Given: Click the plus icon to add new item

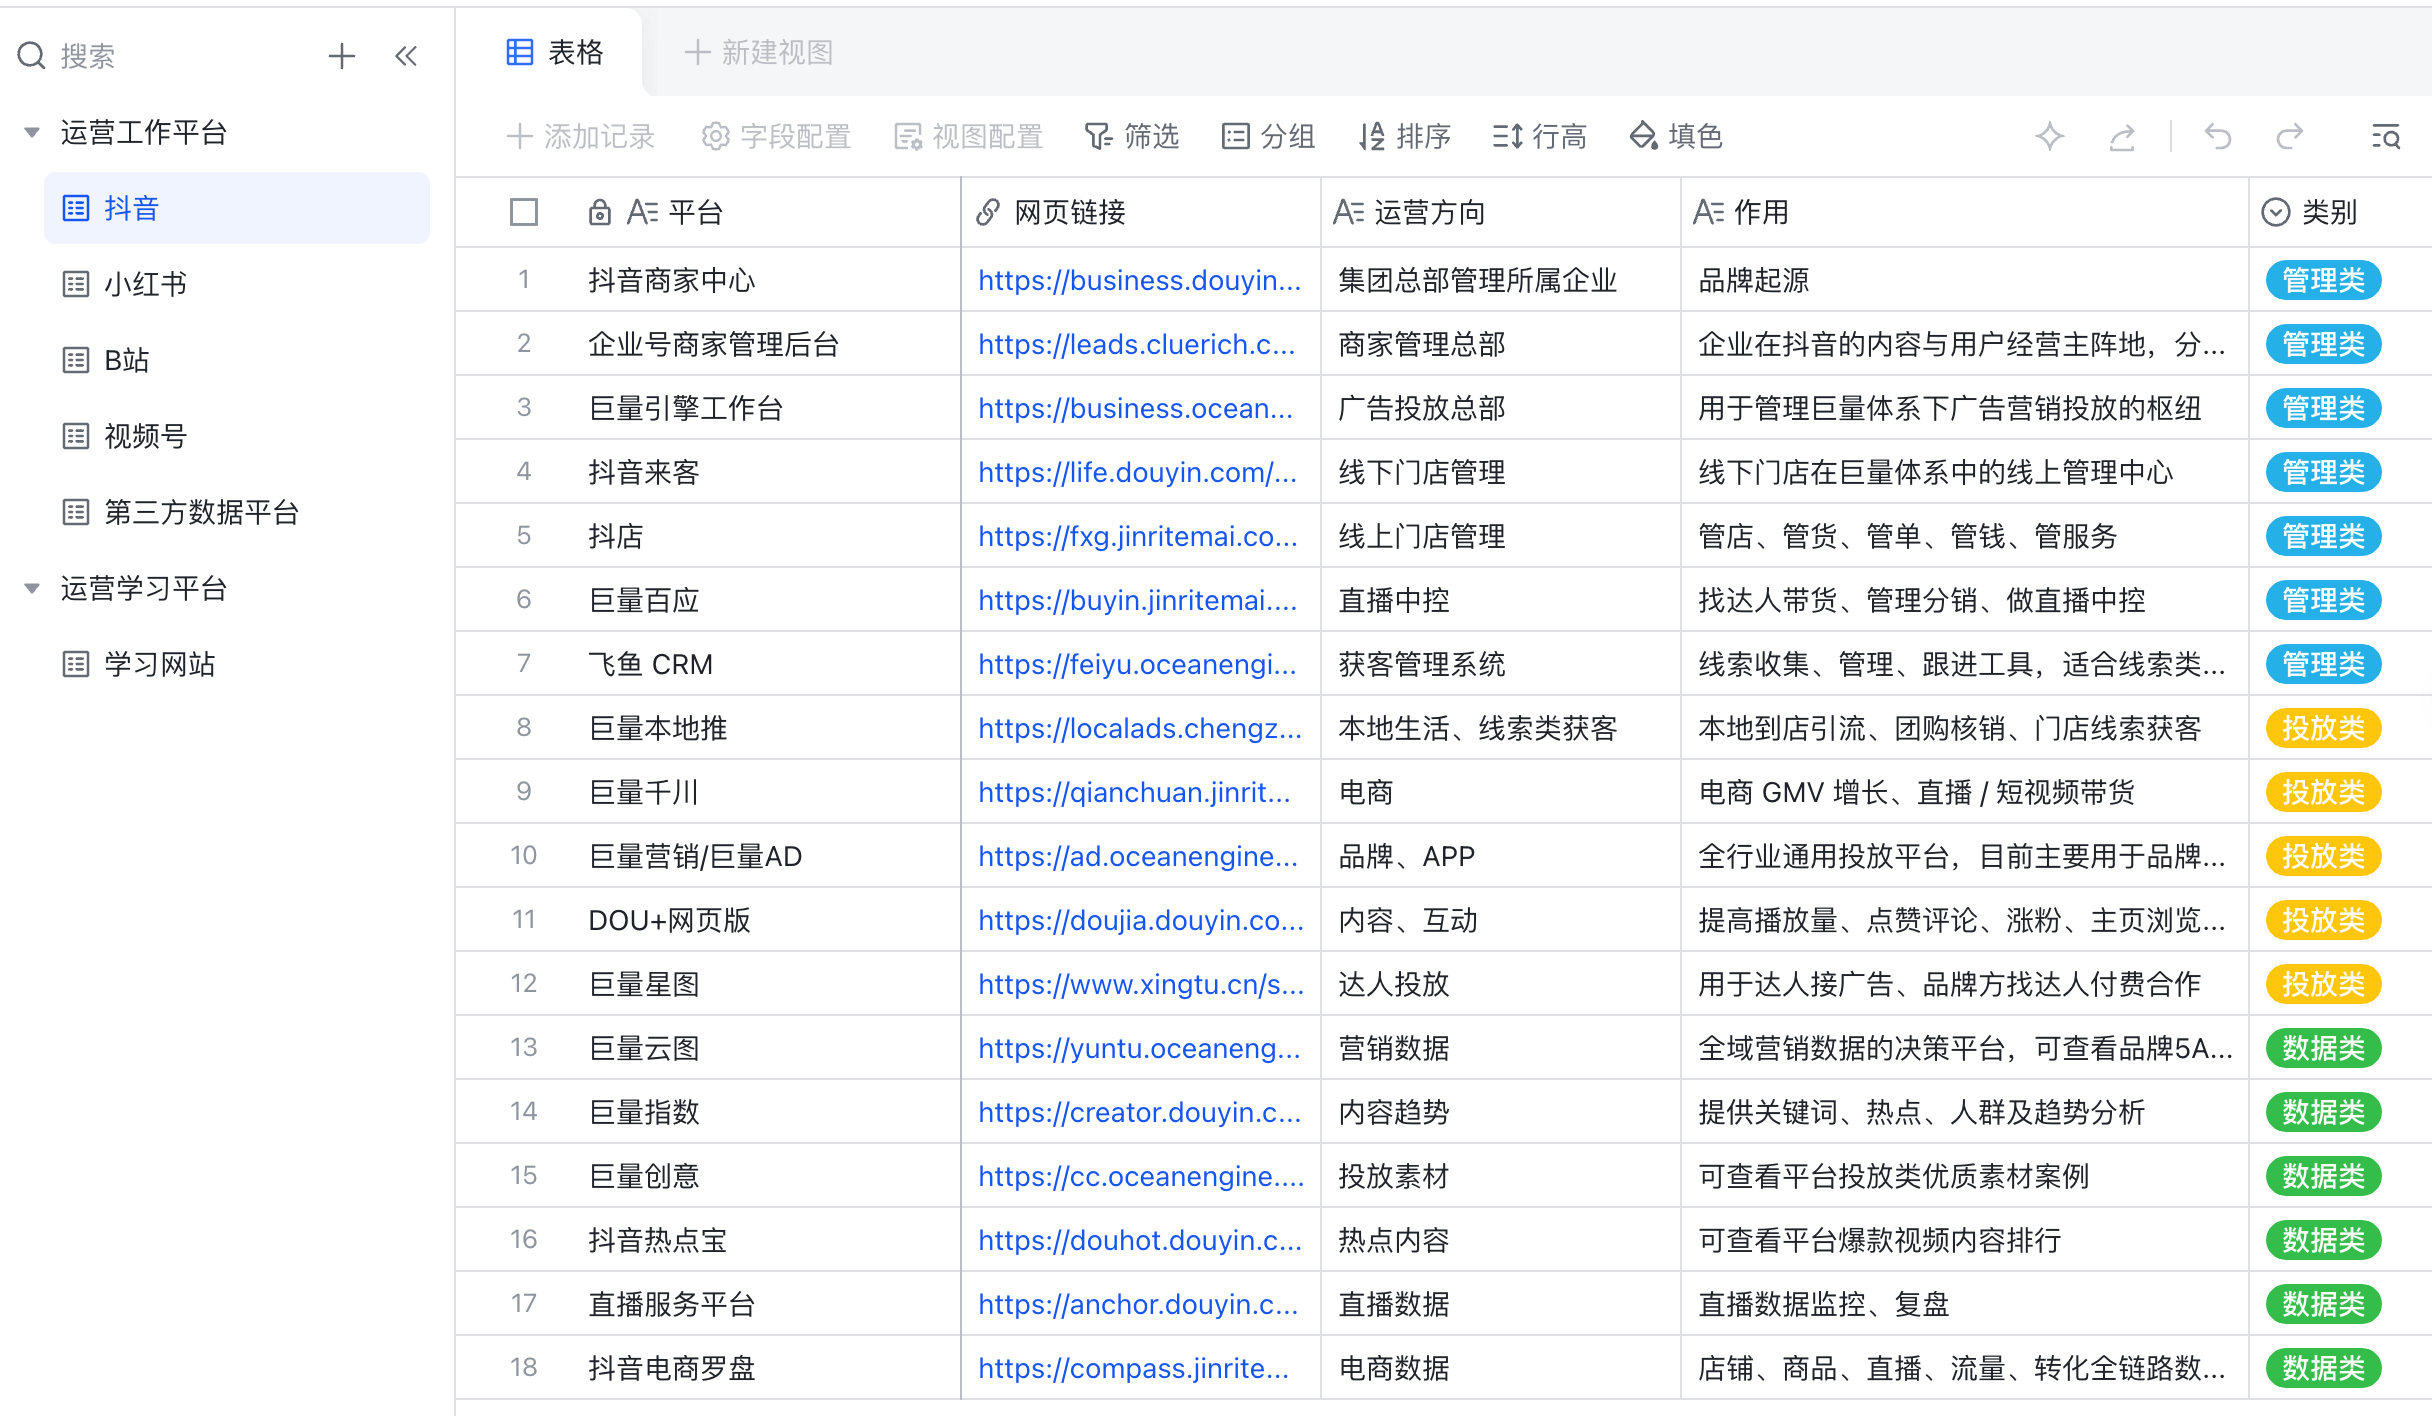Looking at the screenshot, I should pyautogui.click(x=342, y=55).
